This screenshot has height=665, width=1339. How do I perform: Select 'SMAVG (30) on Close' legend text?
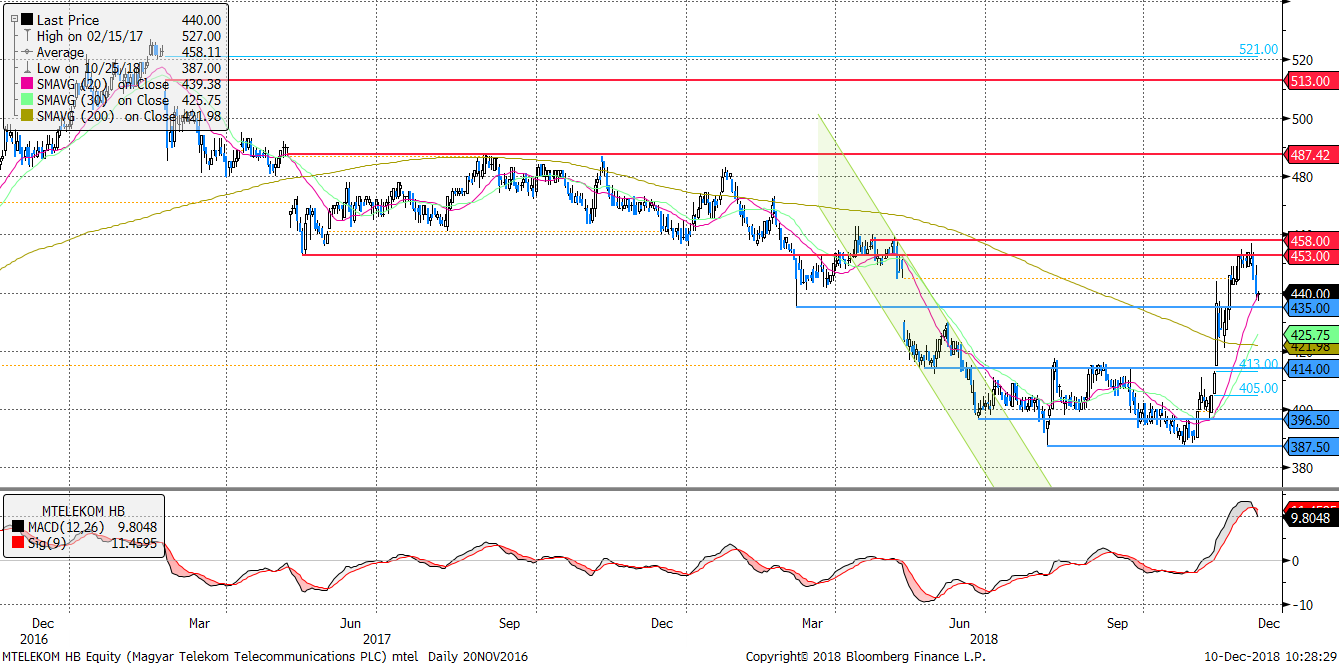pyautogui.click(x=102, y=100)
